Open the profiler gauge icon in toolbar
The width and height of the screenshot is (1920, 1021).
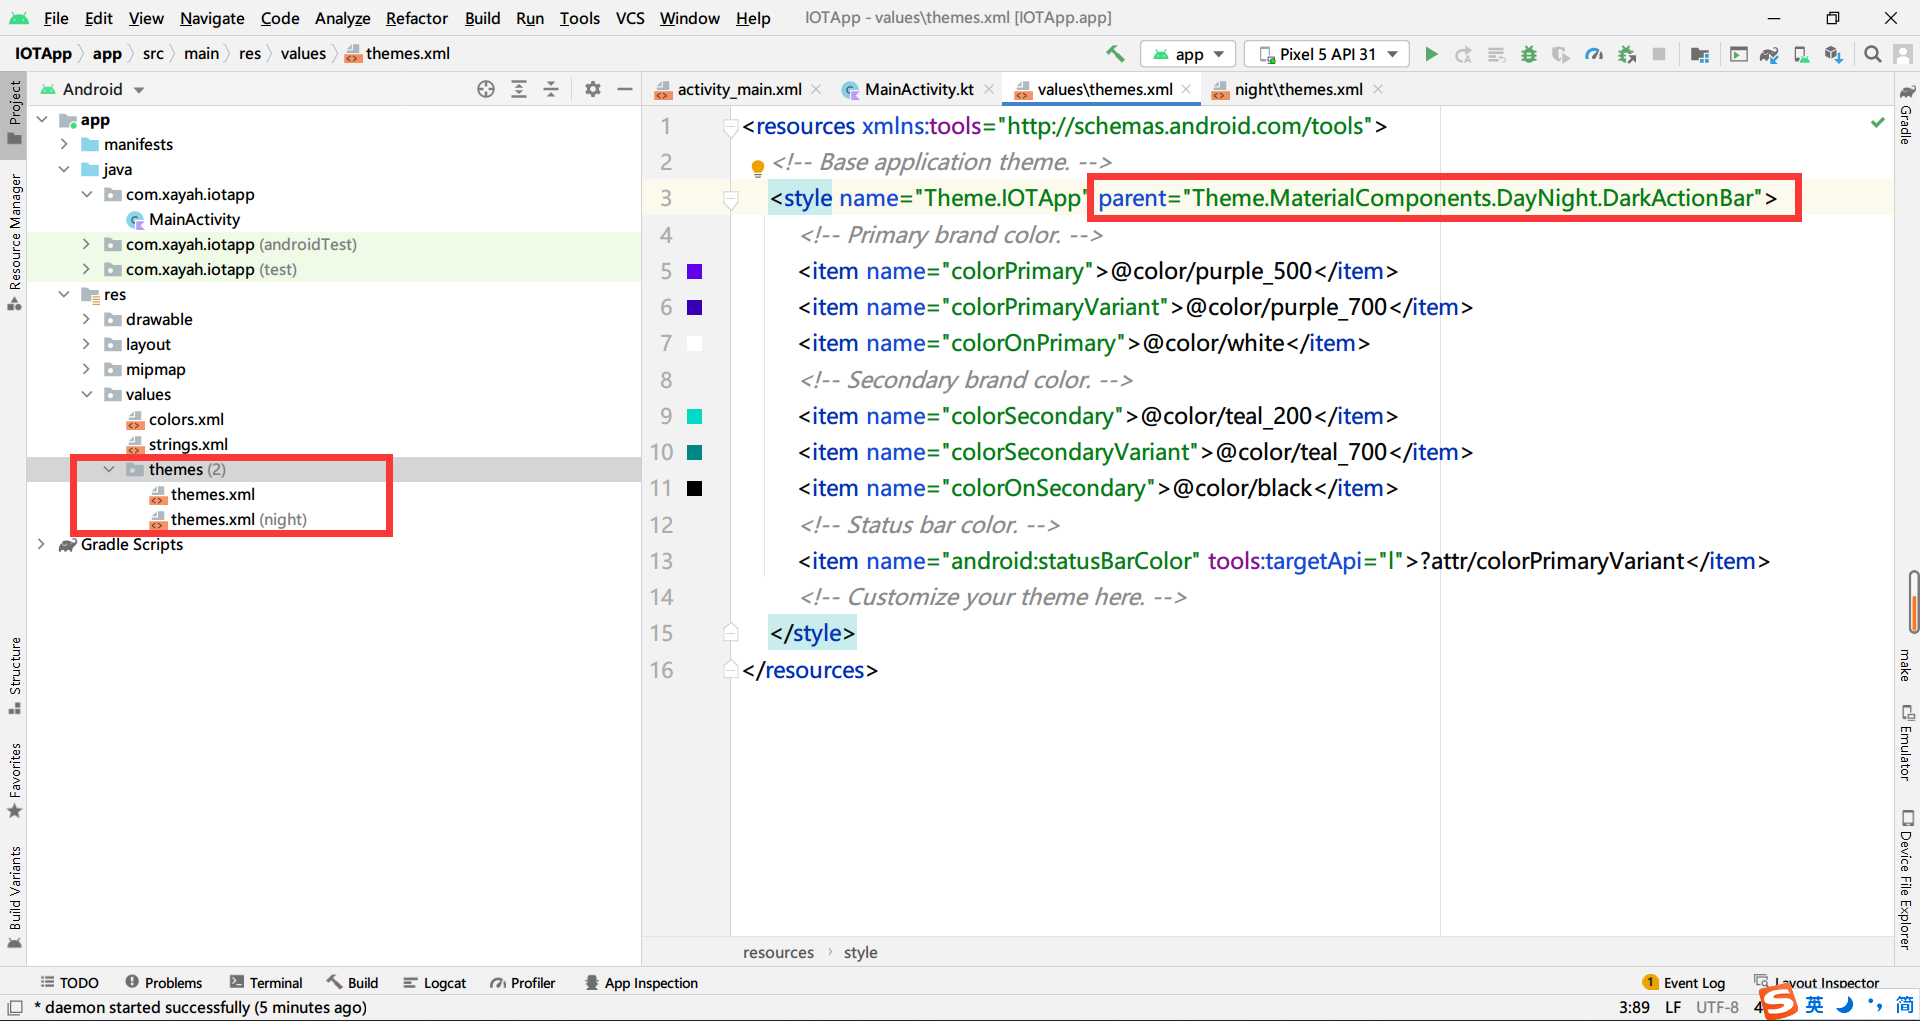(x=1594, y=54)
